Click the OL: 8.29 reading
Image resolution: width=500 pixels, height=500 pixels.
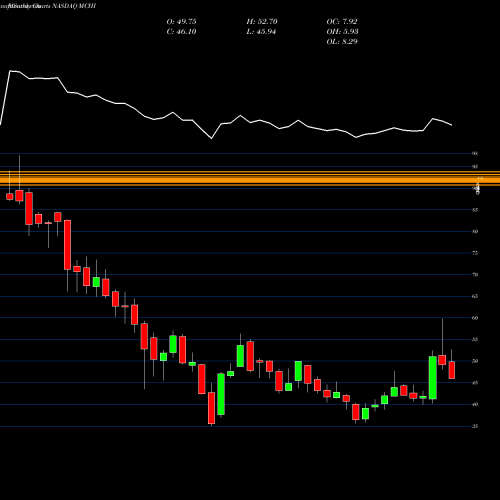342,42
